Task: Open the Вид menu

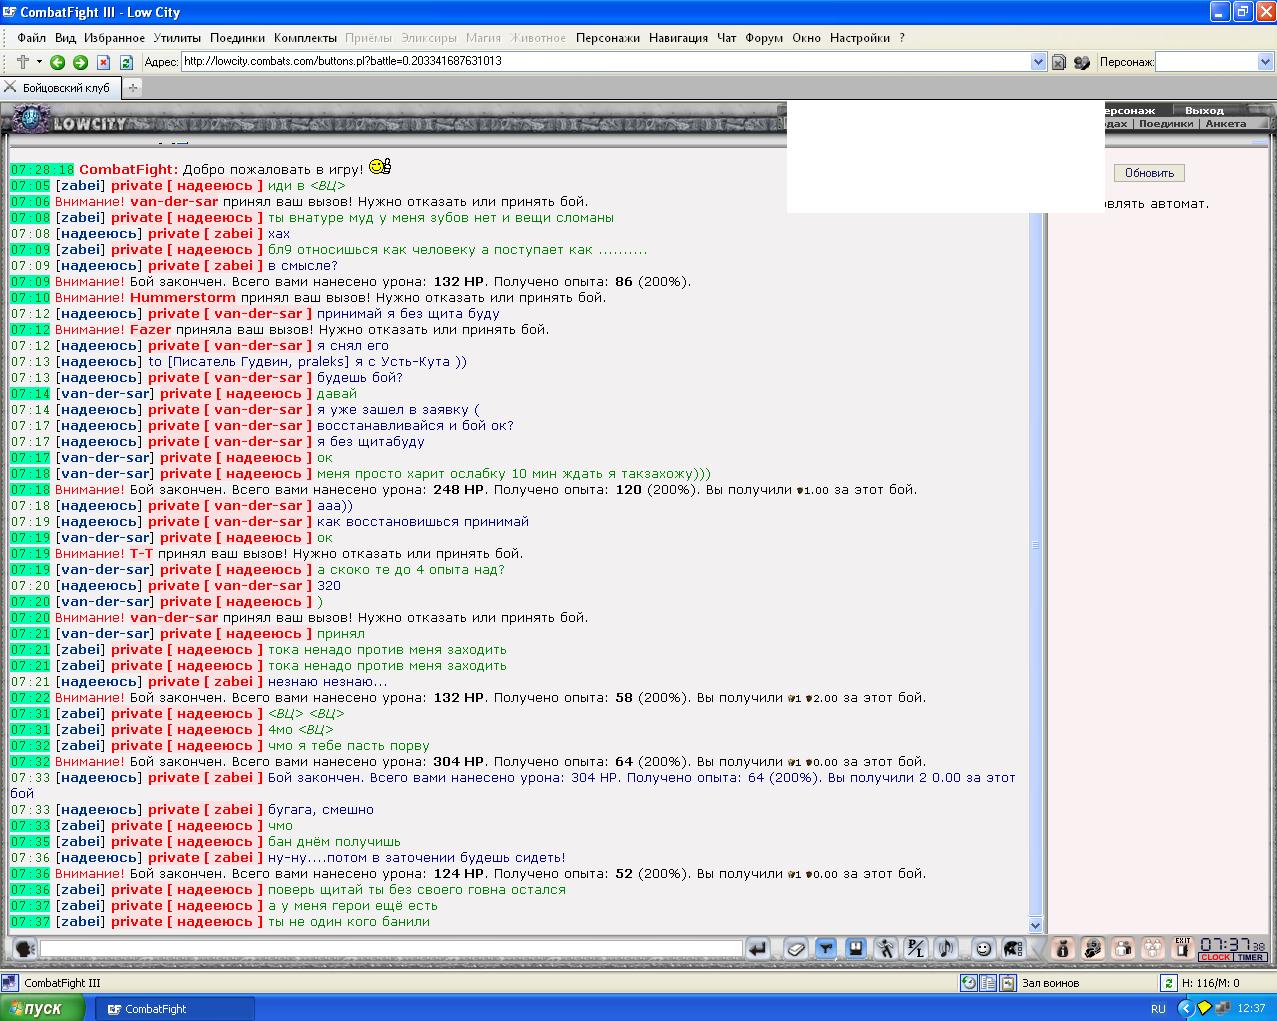Action: point(65,38)
